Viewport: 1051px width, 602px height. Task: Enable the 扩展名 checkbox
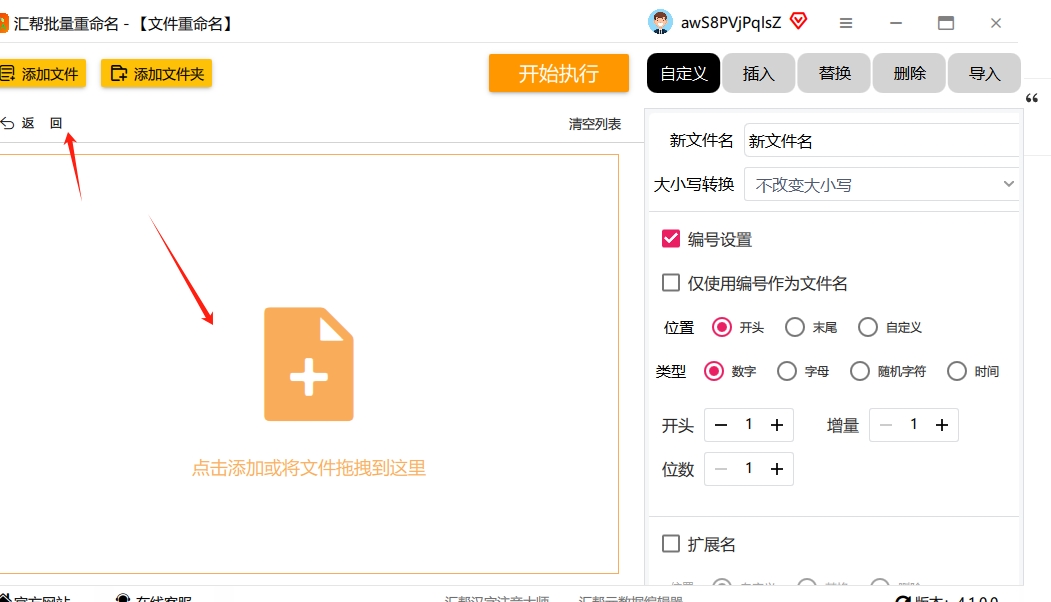670,543
